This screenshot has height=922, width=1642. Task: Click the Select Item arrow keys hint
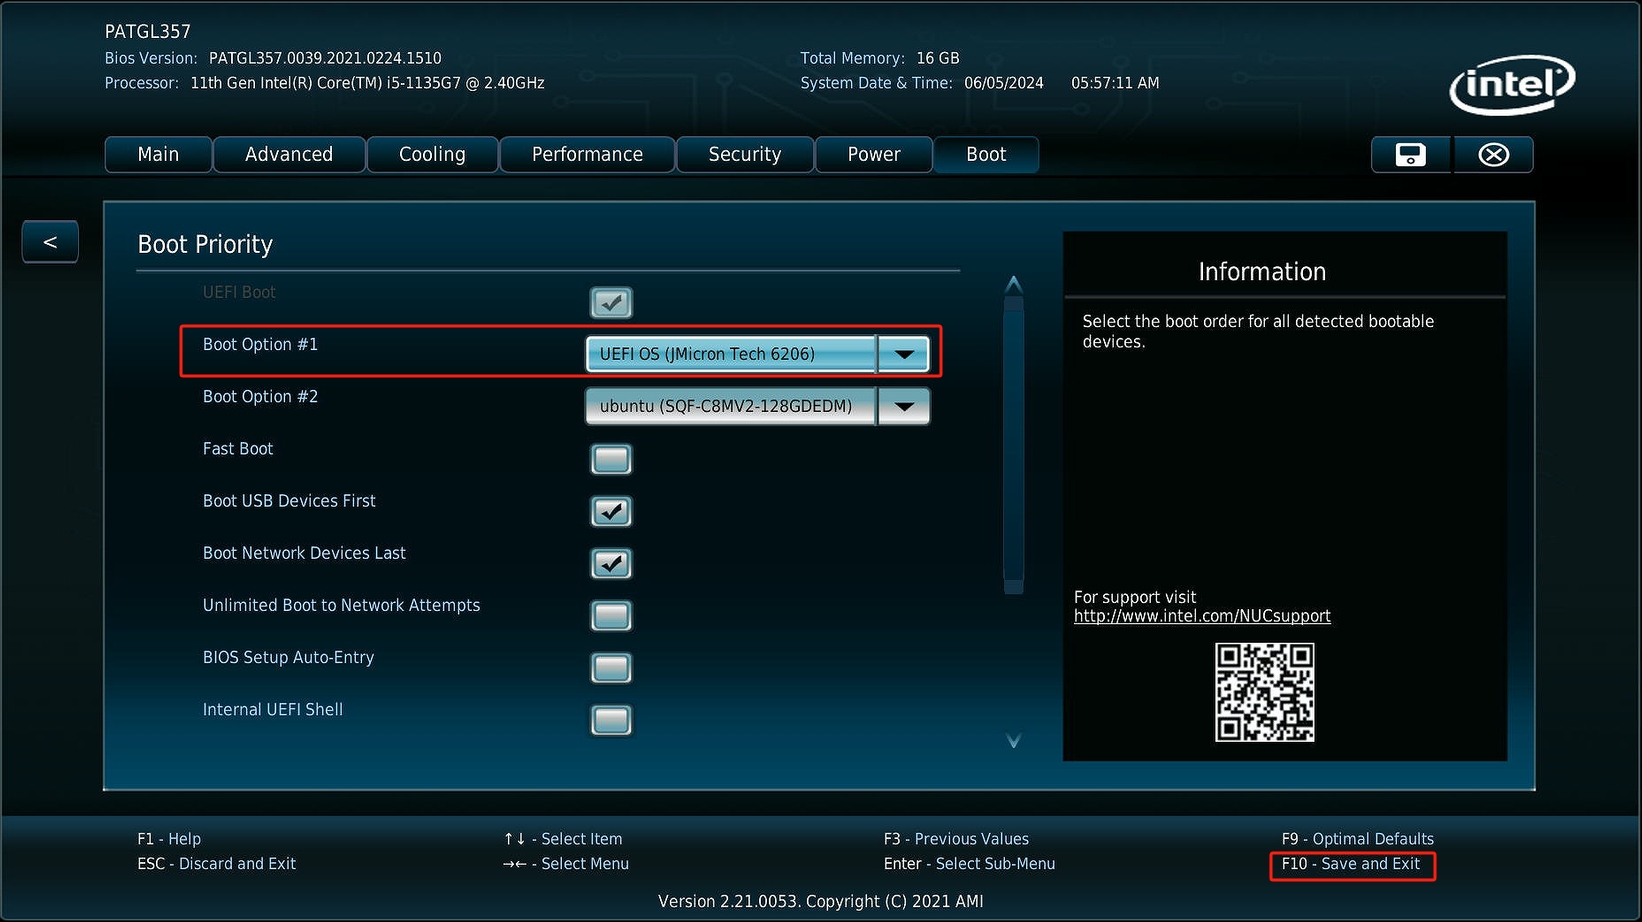pos(563,839)
